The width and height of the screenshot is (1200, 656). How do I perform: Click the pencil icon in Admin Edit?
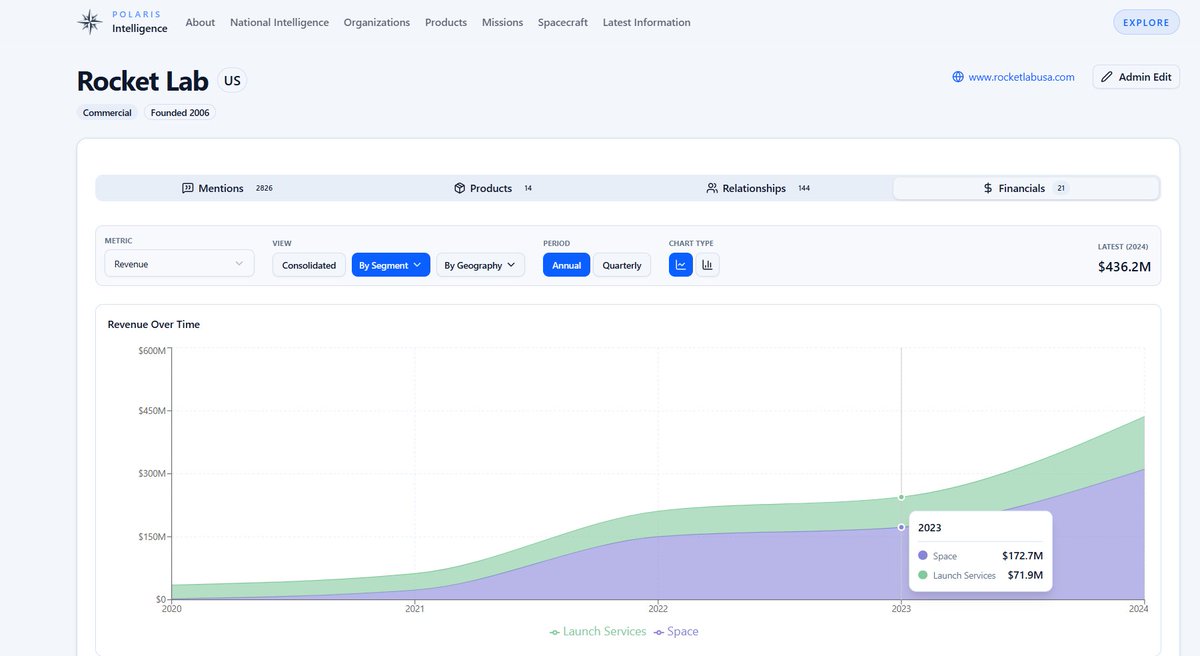coord(1107,77)
